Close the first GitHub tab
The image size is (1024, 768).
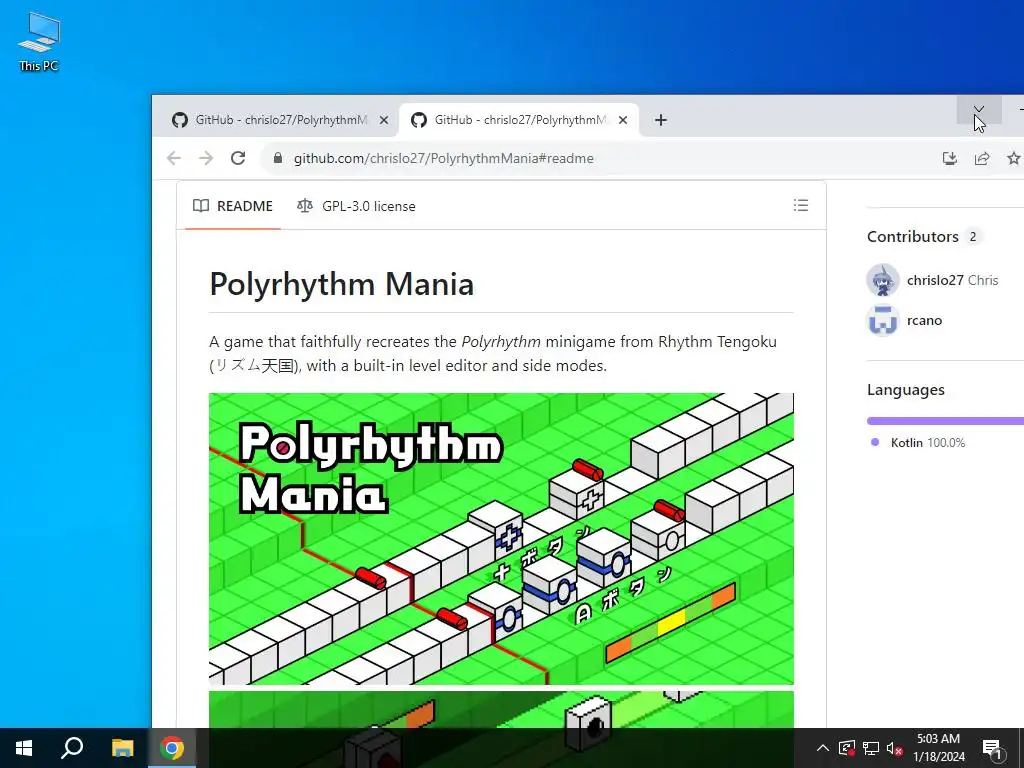384,120
